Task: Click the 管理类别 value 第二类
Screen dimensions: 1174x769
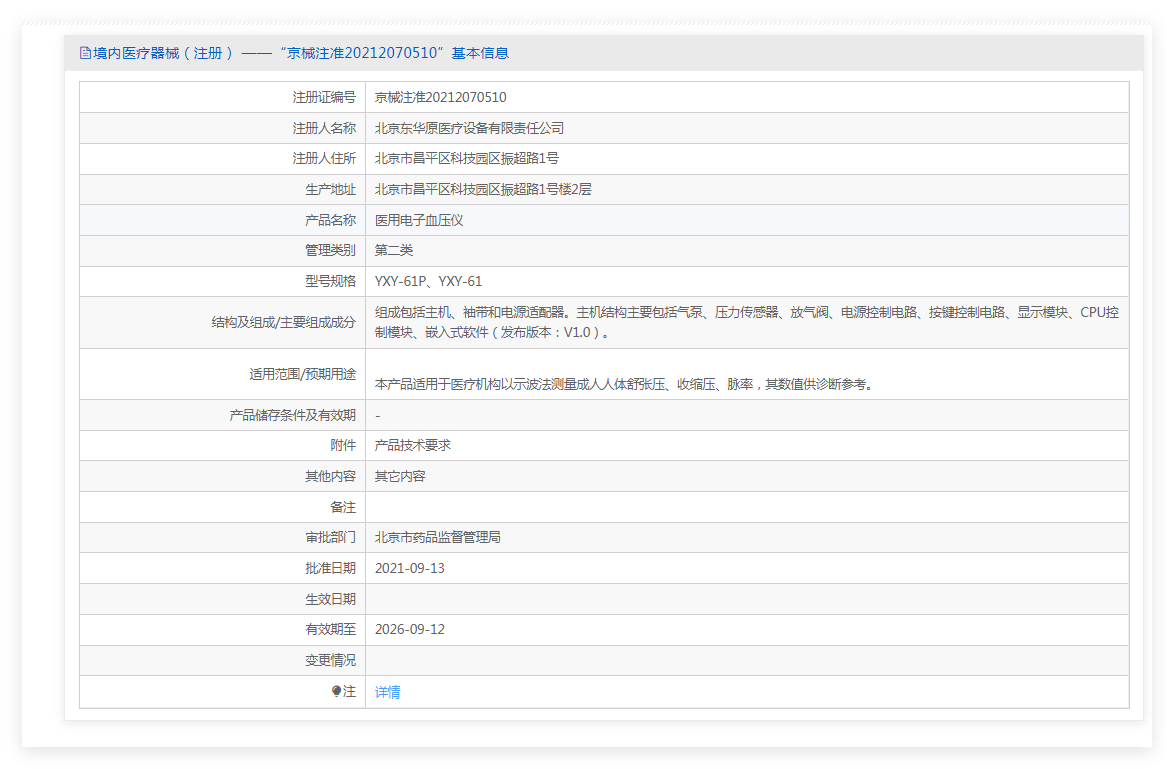Action: point(394,250)
